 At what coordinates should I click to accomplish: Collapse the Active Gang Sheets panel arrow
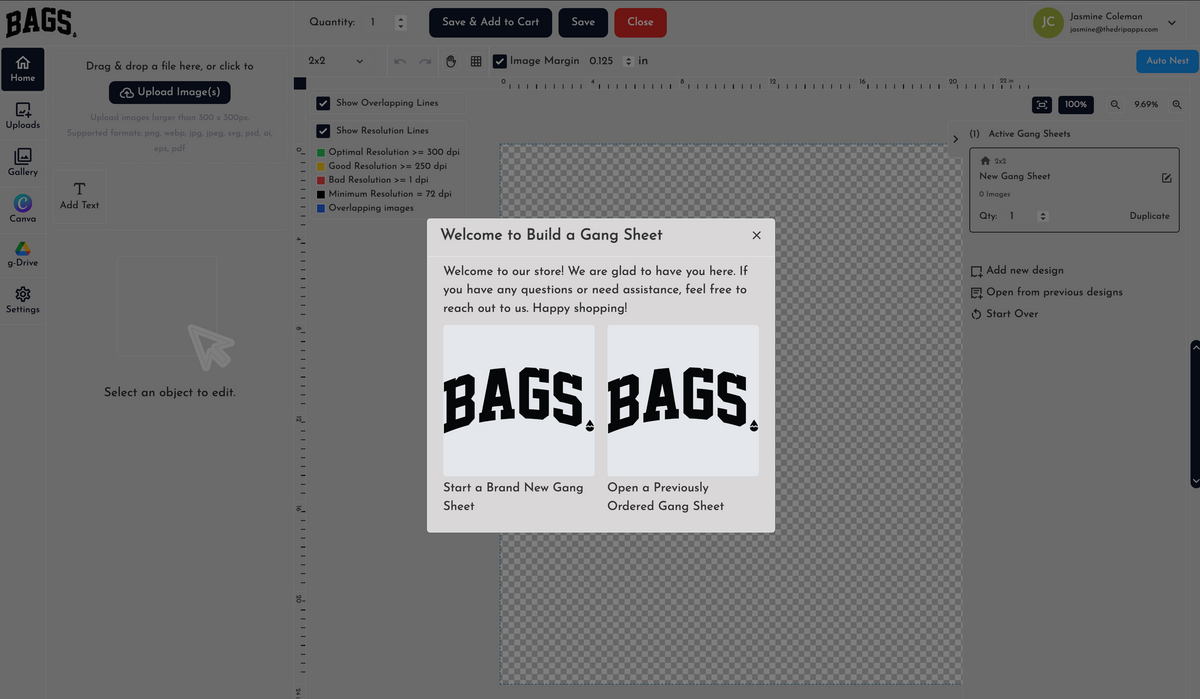click(x=955, y=139)
